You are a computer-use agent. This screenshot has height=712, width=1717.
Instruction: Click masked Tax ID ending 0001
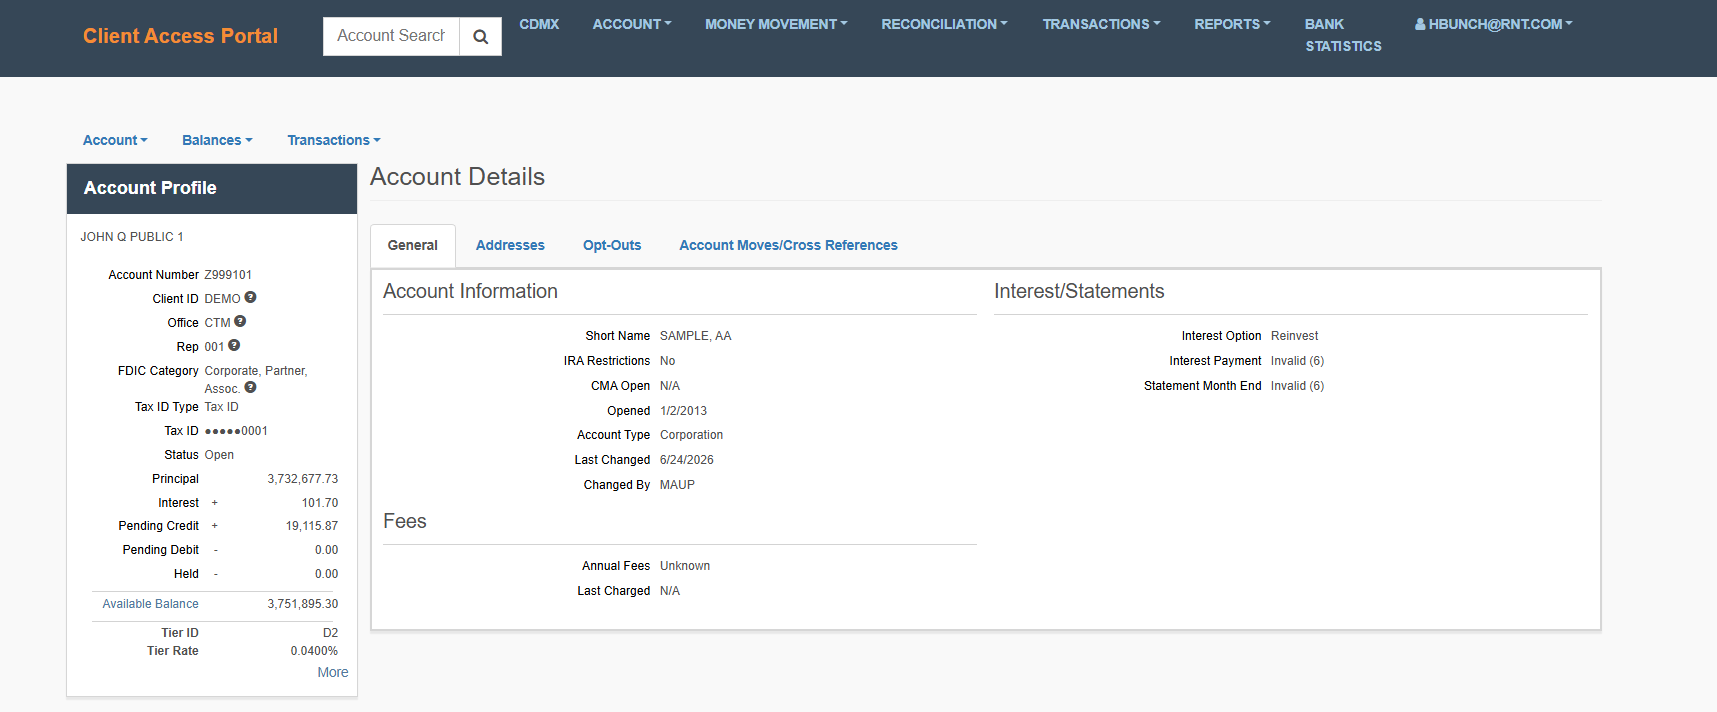pyautogui.click(x=236, y=431)
